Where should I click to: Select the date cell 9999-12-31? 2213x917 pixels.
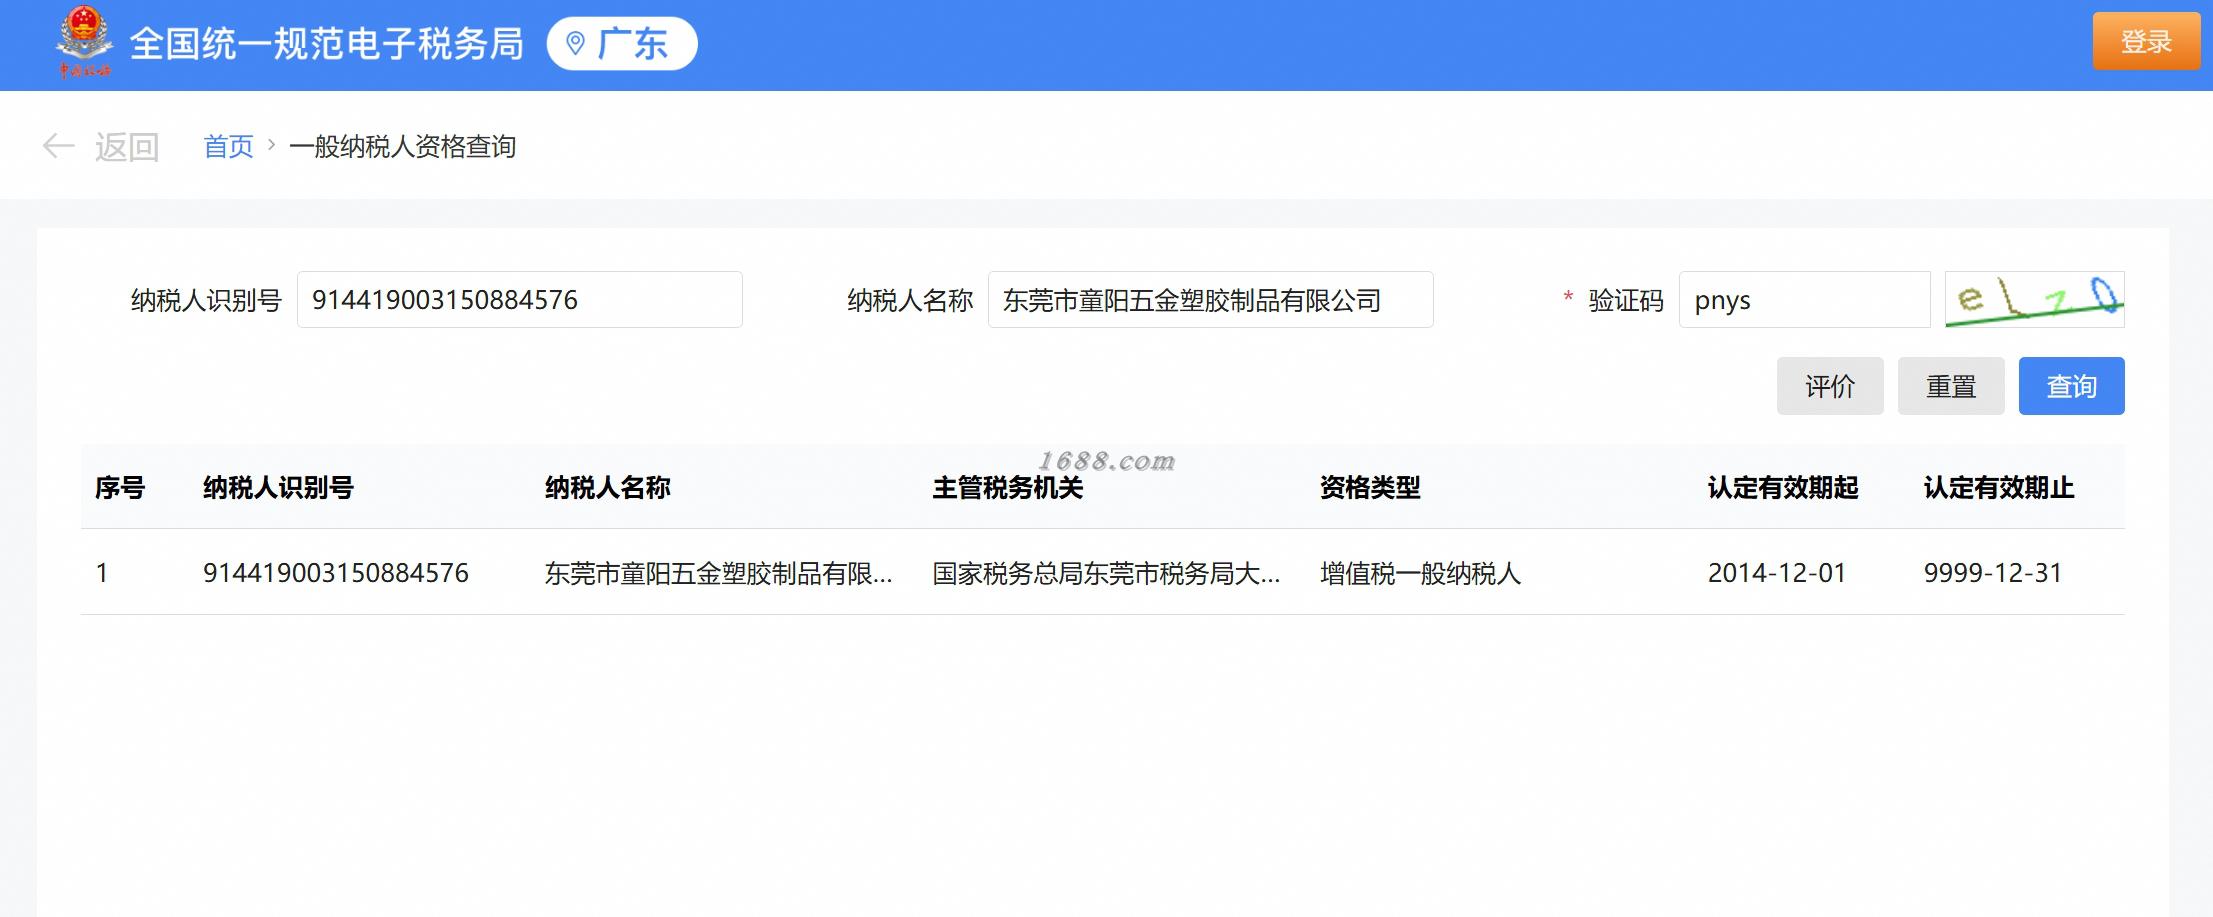click(x=1993, y=573)
